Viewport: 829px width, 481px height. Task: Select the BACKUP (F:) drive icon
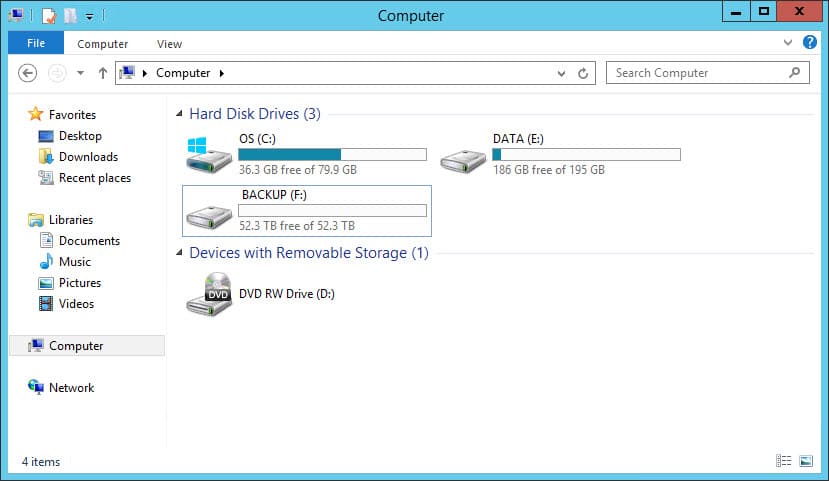209,216
